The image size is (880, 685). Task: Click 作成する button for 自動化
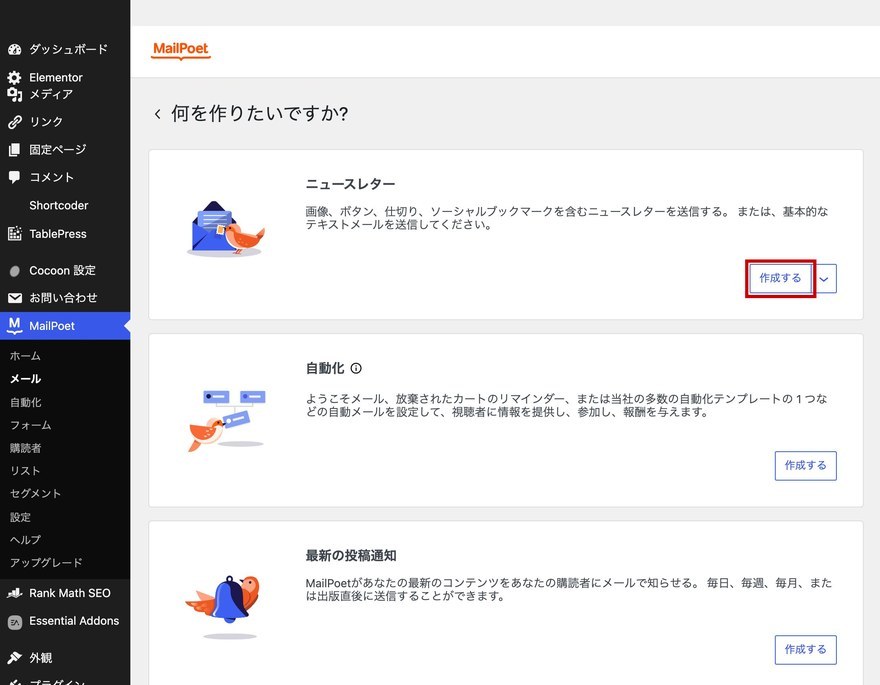(x=805, y=466)
